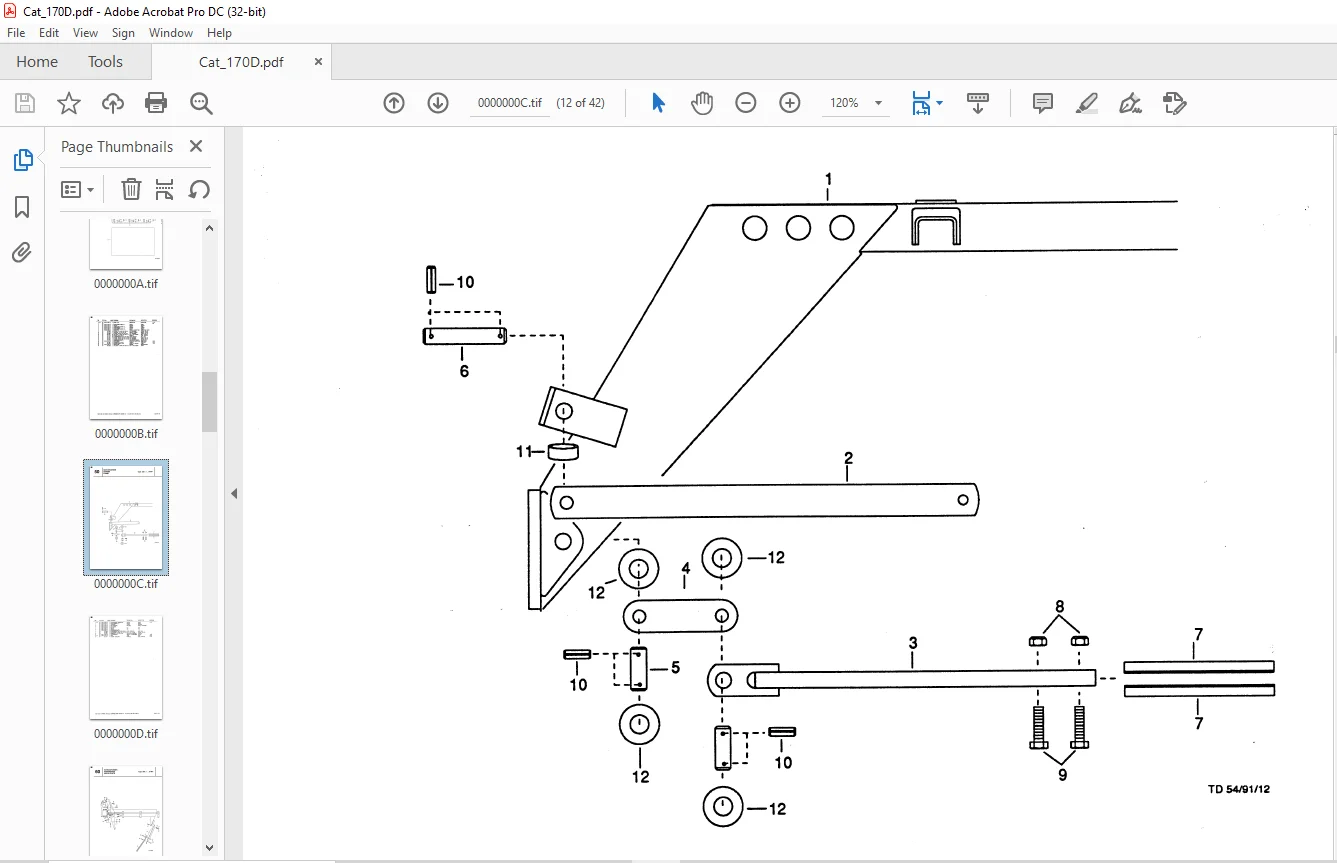Image resolution: width=1337 pixels, height=863 pixels.
Task: Add a comment sticky note
Action: 1043,103
